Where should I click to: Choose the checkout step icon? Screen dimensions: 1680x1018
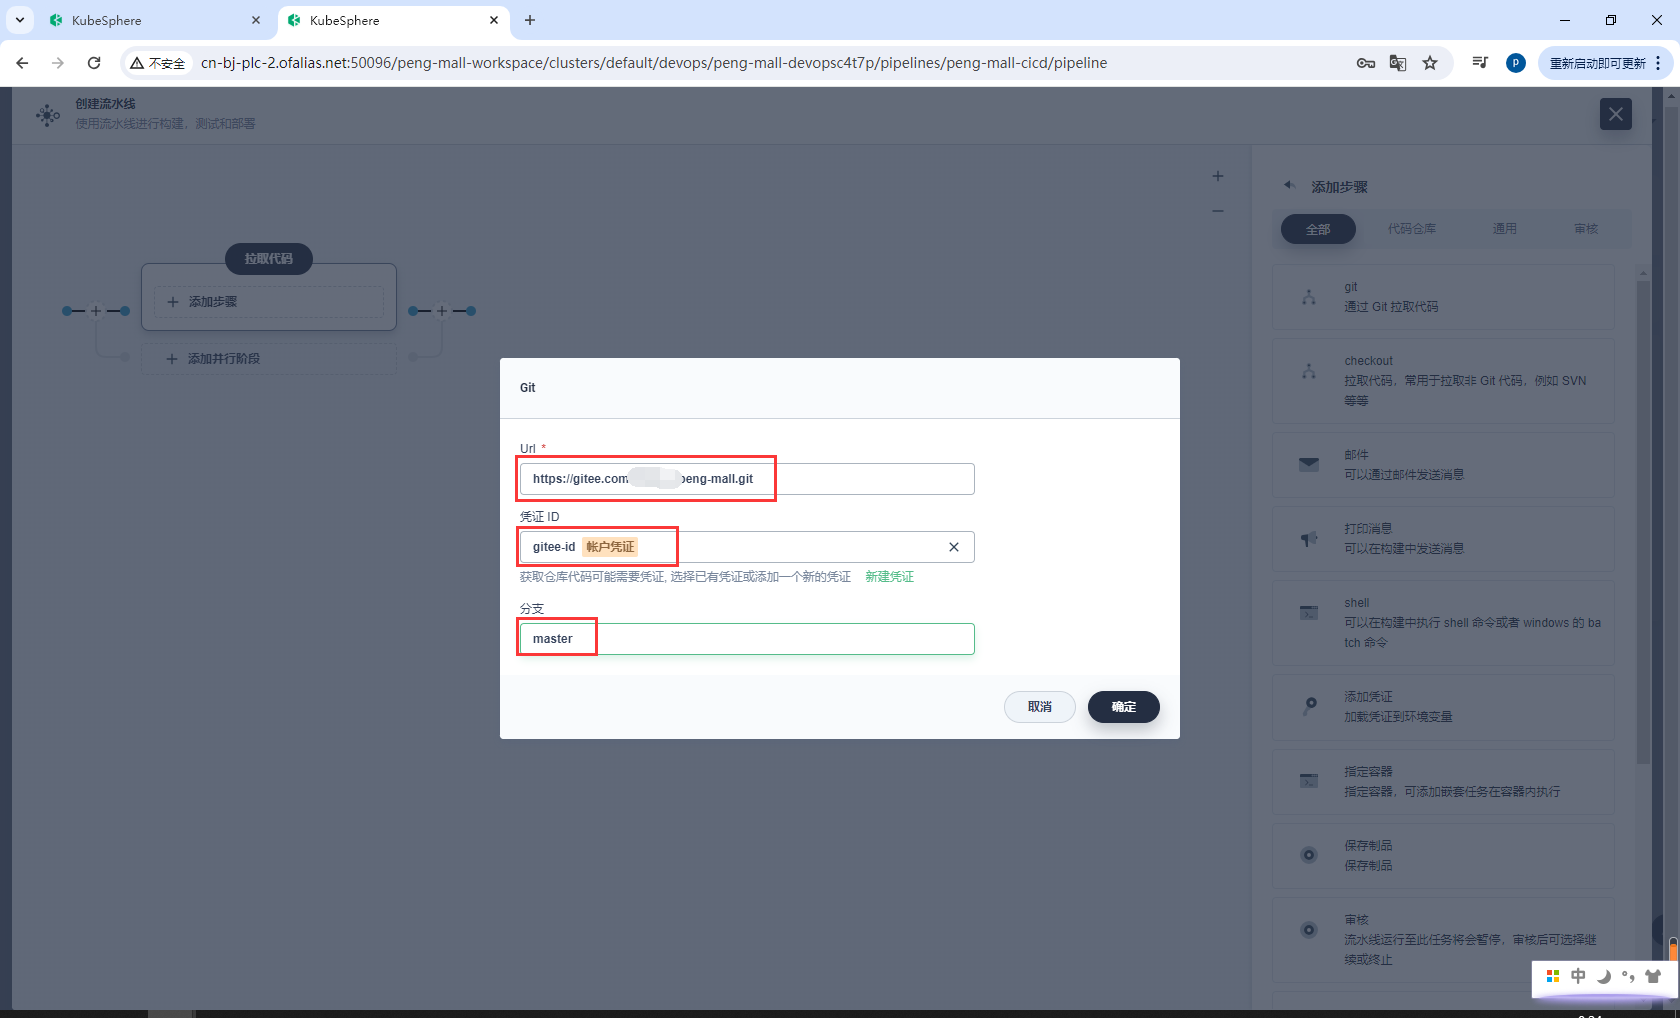click(x=1309, y=371)
